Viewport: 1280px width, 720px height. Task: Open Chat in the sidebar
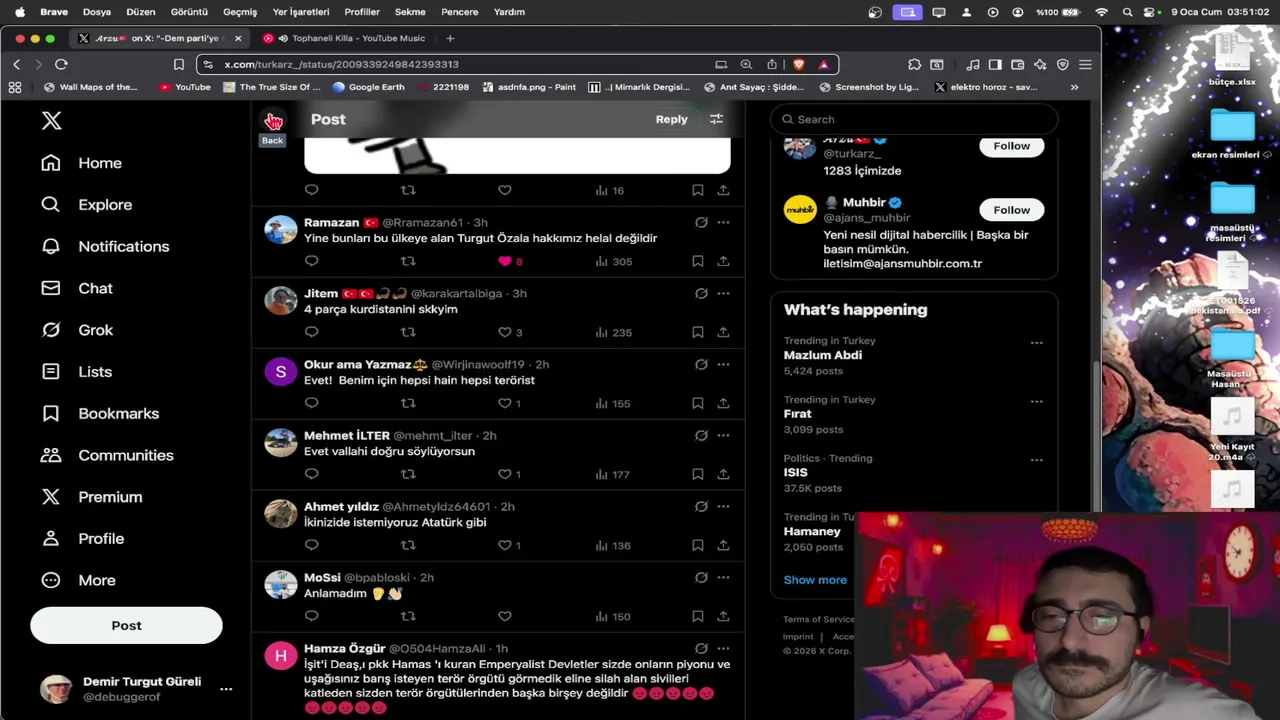click(76, 288)
